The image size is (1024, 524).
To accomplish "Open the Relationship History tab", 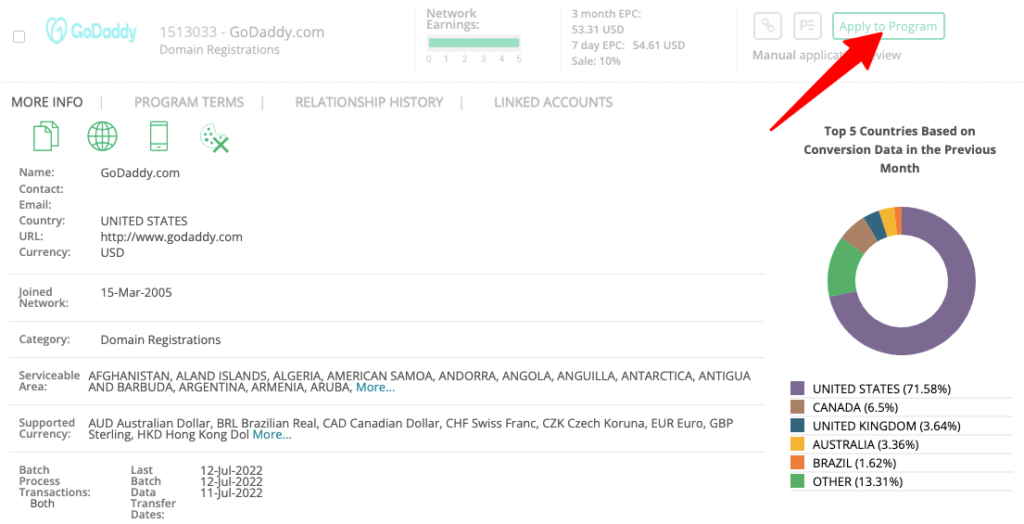I will 369,102.
